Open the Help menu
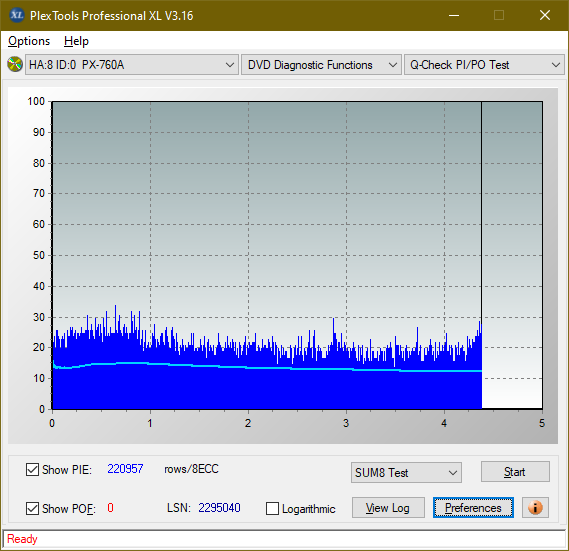 [76, 41]
